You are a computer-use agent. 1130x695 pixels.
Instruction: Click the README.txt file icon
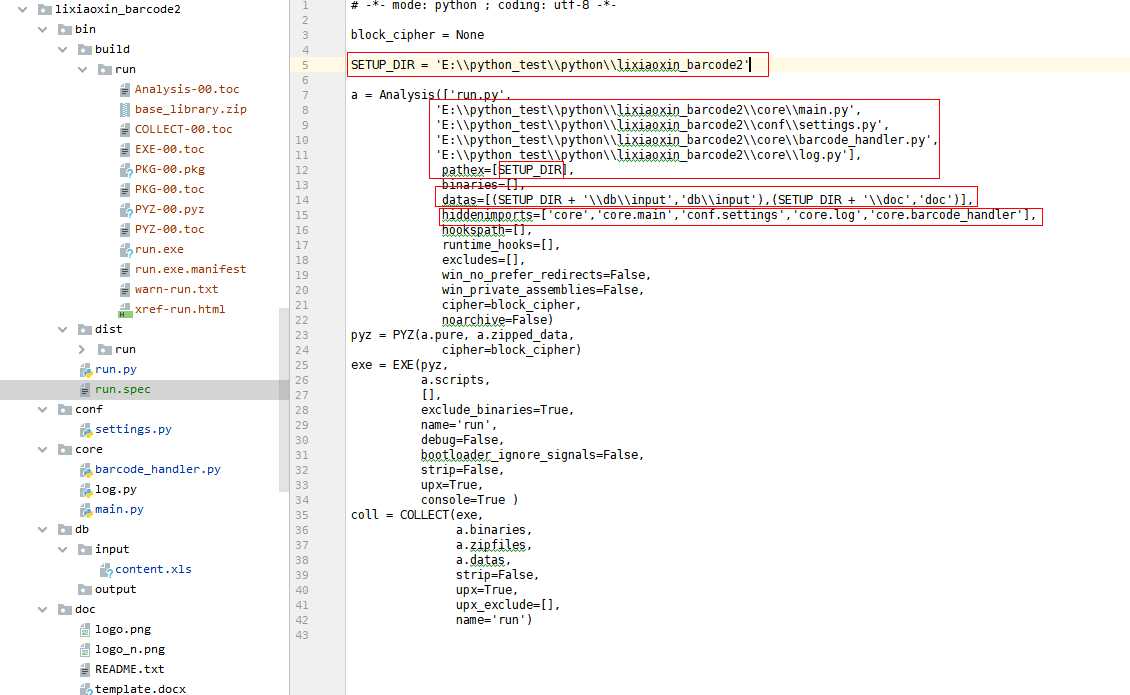pos(86,670)
